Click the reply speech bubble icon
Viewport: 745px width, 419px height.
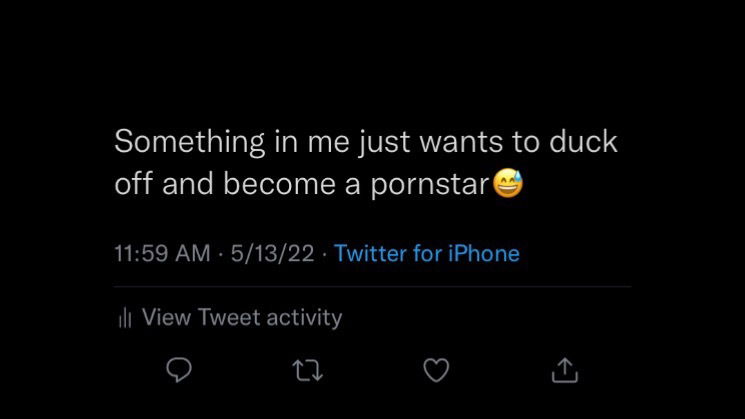[179, 370]
